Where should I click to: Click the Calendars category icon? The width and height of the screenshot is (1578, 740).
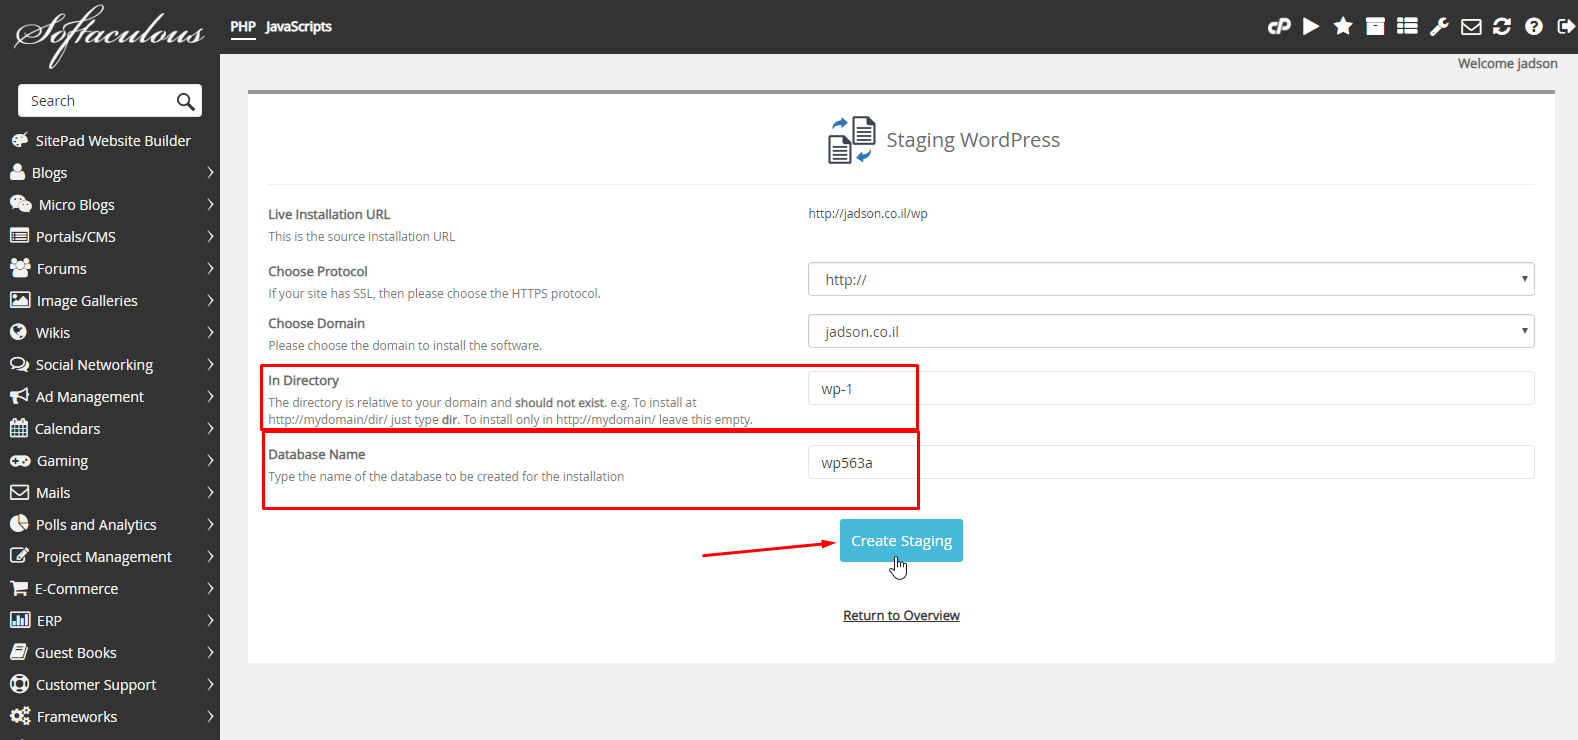pos(19,428)
